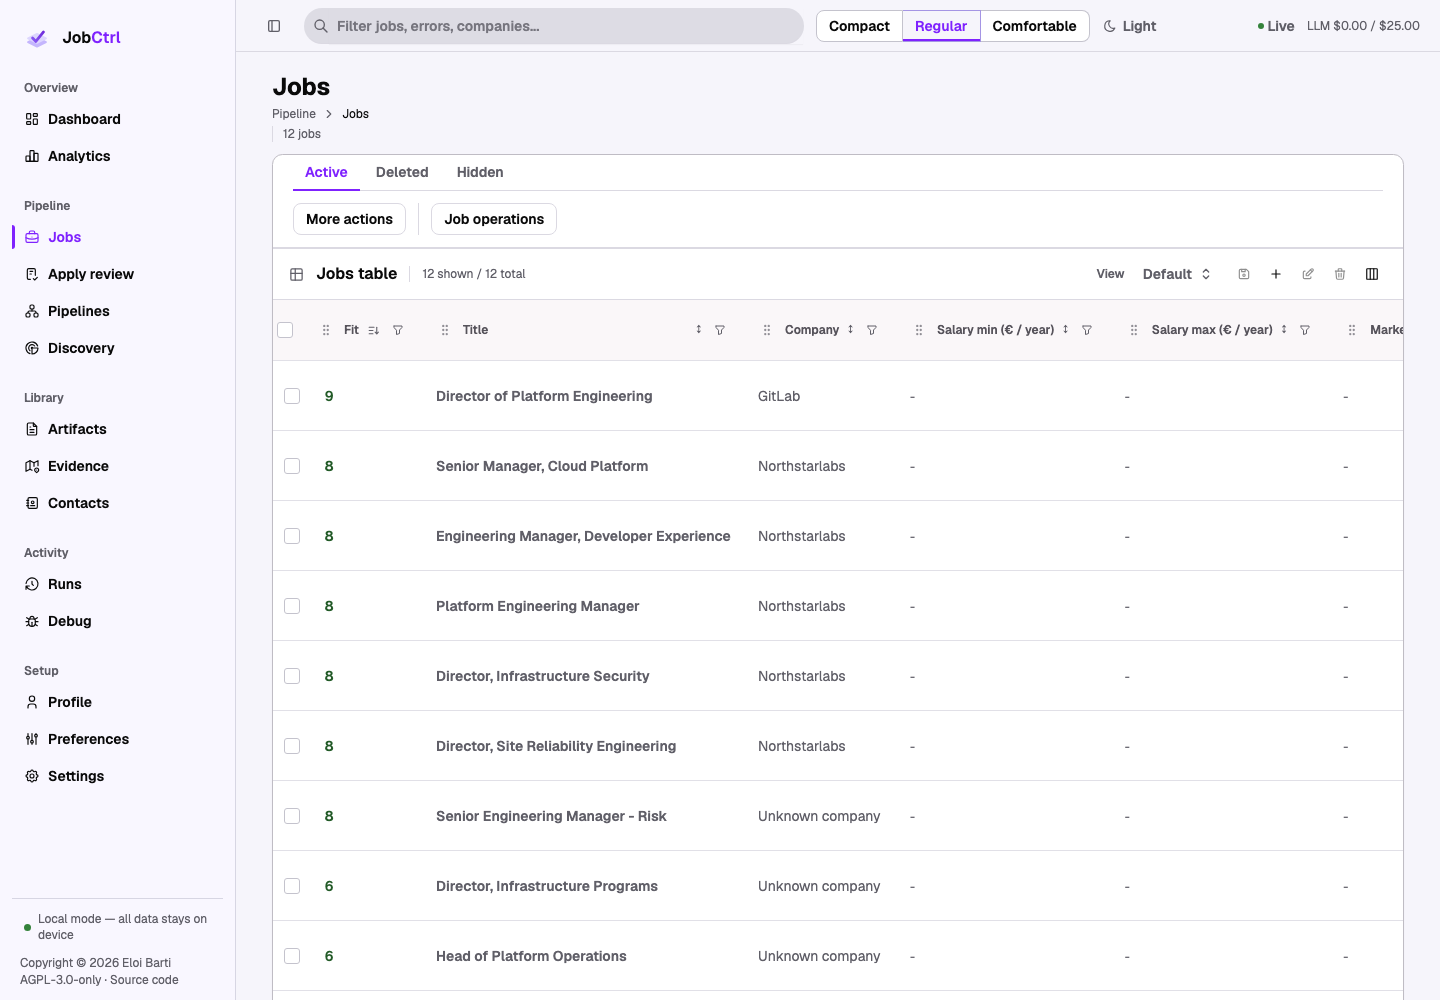Check the Director, Site Reliability Engineering row
Screen dimensions: 1440x1000
[292, 746]
